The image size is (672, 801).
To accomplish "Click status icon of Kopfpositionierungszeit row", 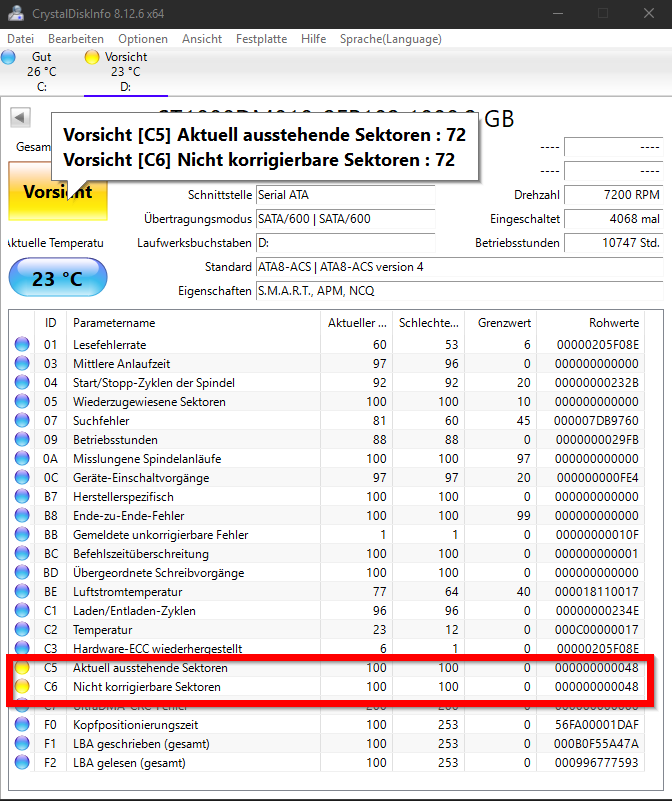I will [x=22, y=724].
